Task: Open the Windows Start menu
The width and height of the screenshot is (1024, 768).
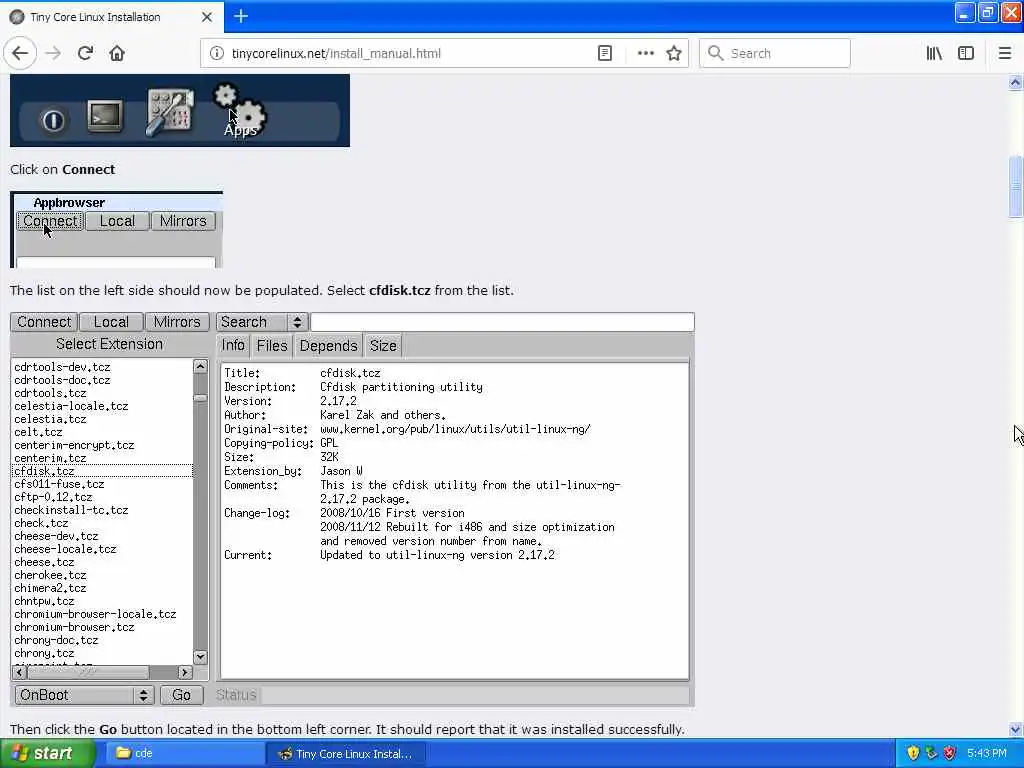Action: pos(47,754)
